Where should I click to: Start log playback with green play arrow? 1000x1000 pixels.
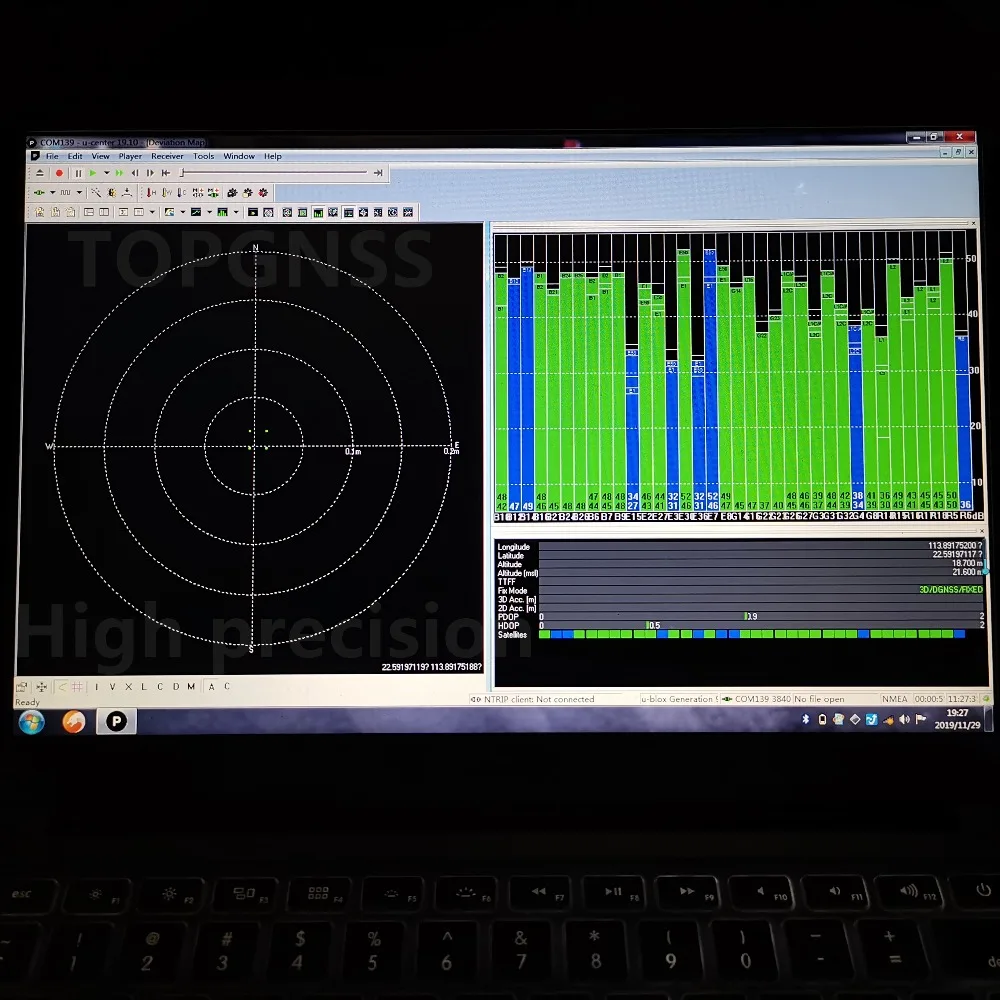[93, 173]
